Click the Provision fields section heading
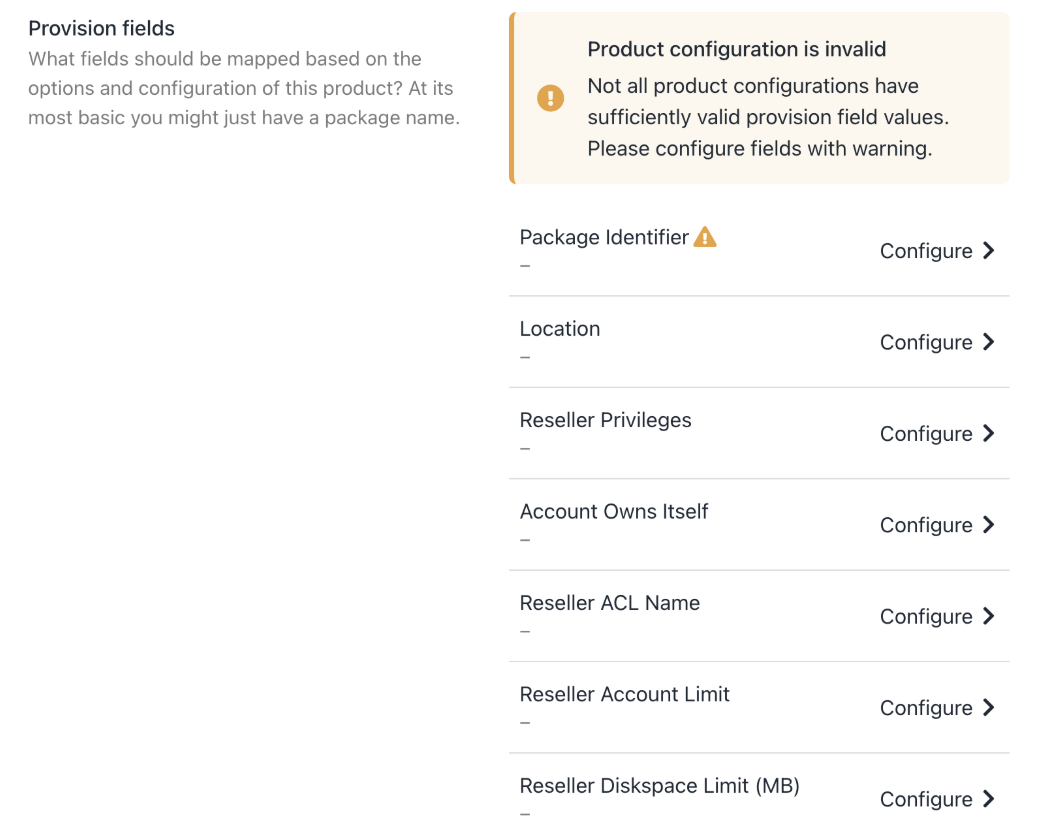Screen dimensions: 1040x832 point(101,28)
